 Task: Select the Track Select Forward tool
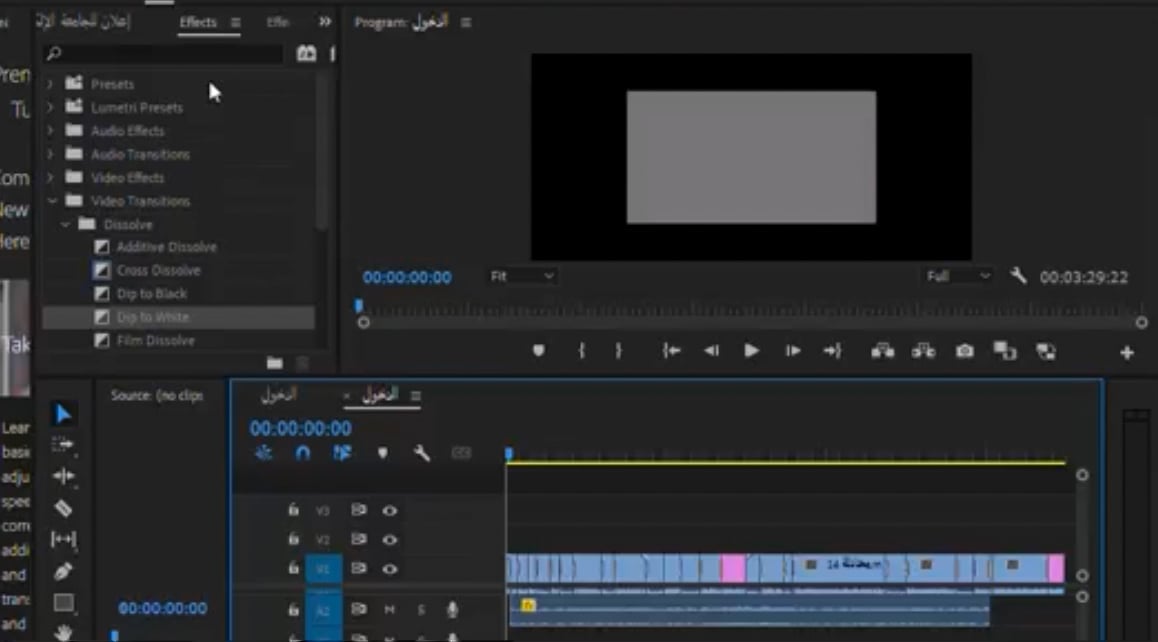click(63, 445)
